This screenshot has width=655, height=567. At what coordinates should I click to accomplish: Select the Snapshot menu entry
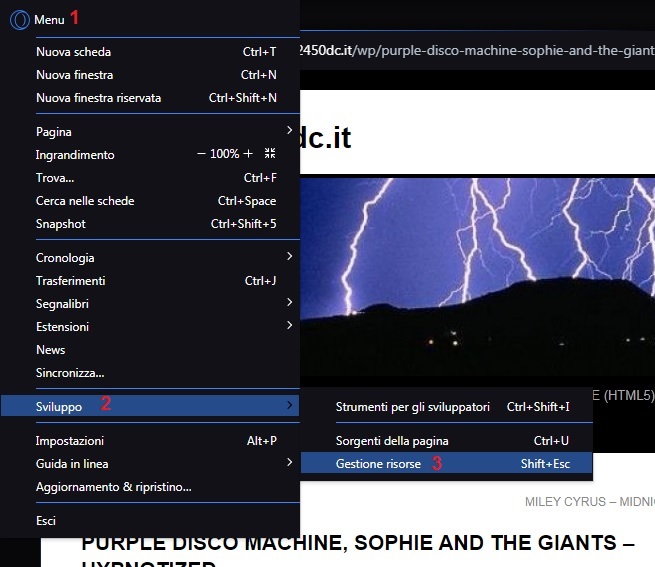[150, 224]
